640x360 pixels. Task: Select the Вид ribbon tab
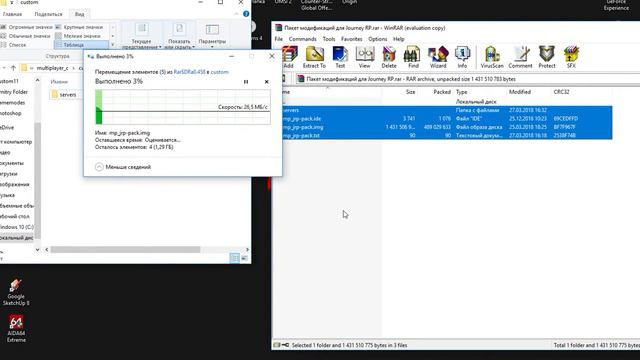pyautogui.click(x=79, y=14)
